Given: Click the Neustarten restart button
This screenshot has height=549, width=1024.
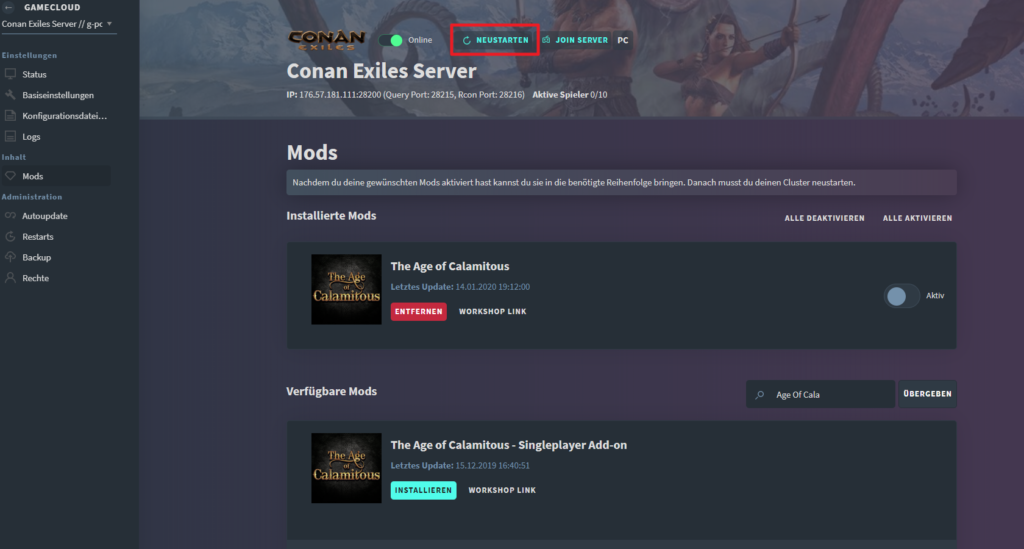Looking at the screenshot, I should tap(495, 40).
